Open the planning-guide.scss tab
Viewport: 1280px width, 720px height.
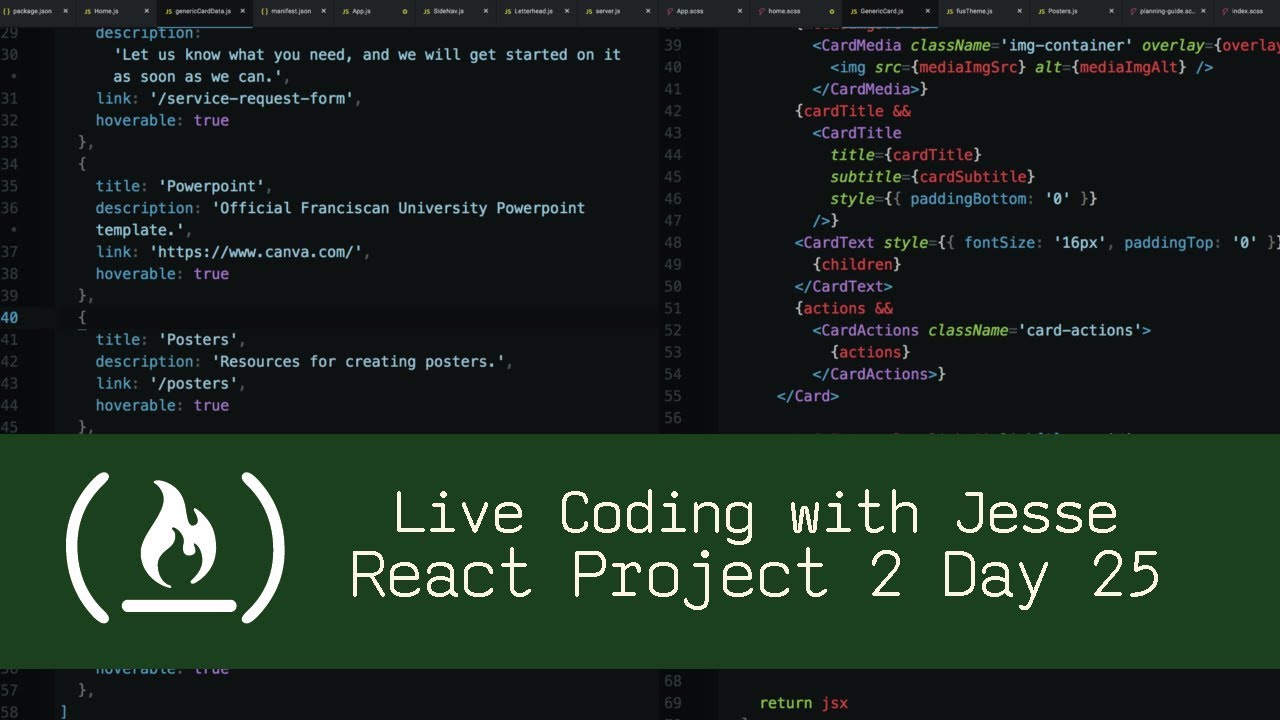point(1167,11)
